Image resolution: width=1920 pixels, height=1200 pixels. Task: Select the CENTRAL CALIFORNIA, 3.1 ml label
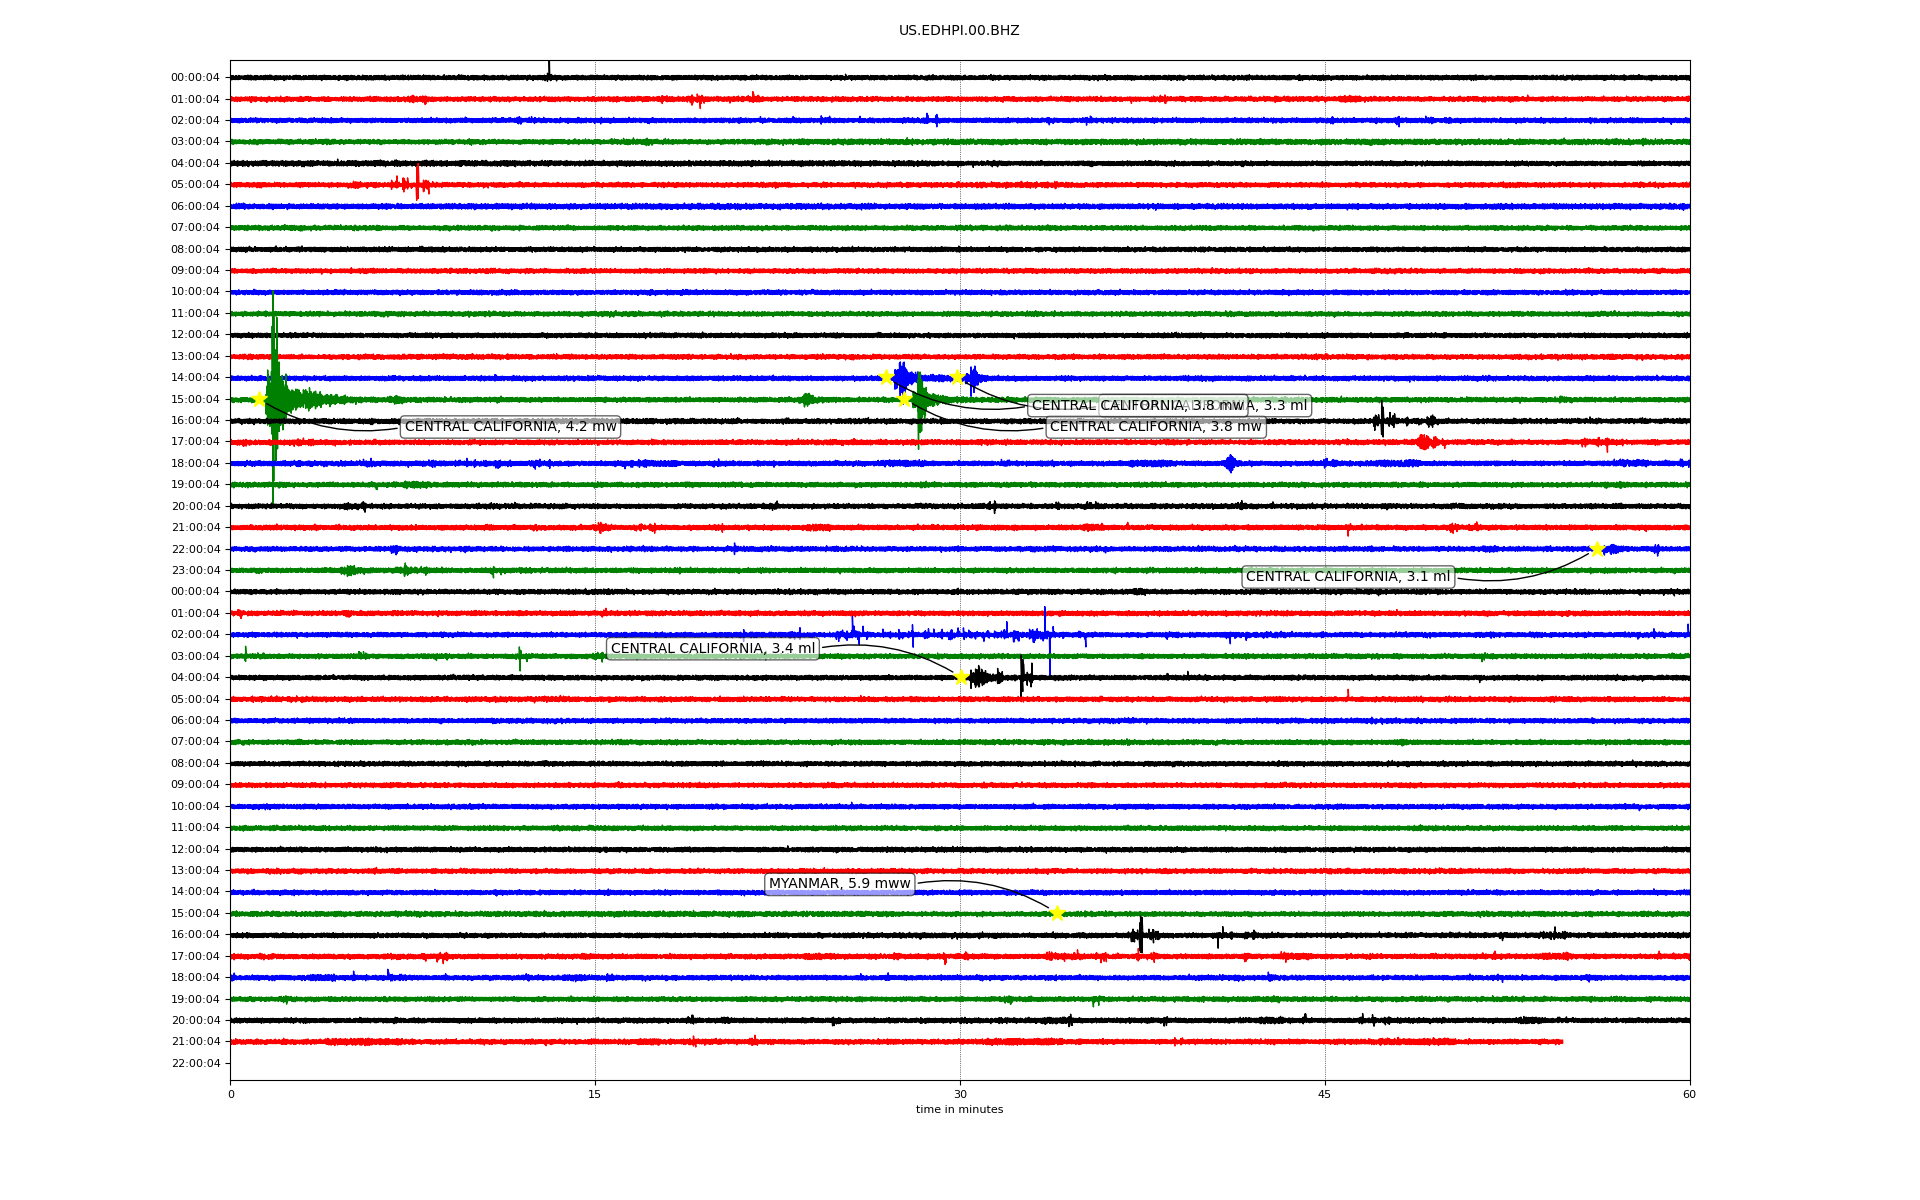(x=1347, y=577)
